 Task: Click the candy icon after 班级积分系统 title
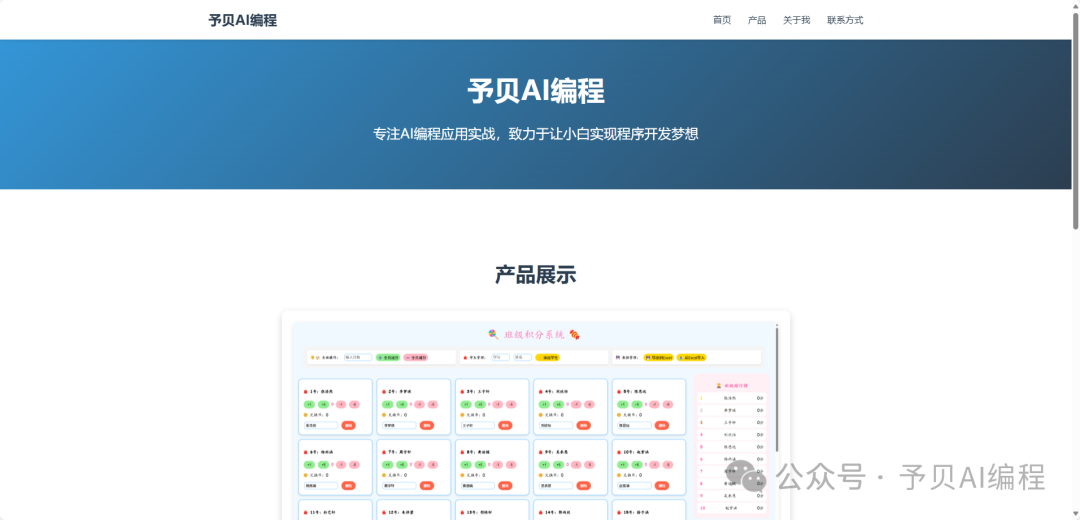[574, 335]
